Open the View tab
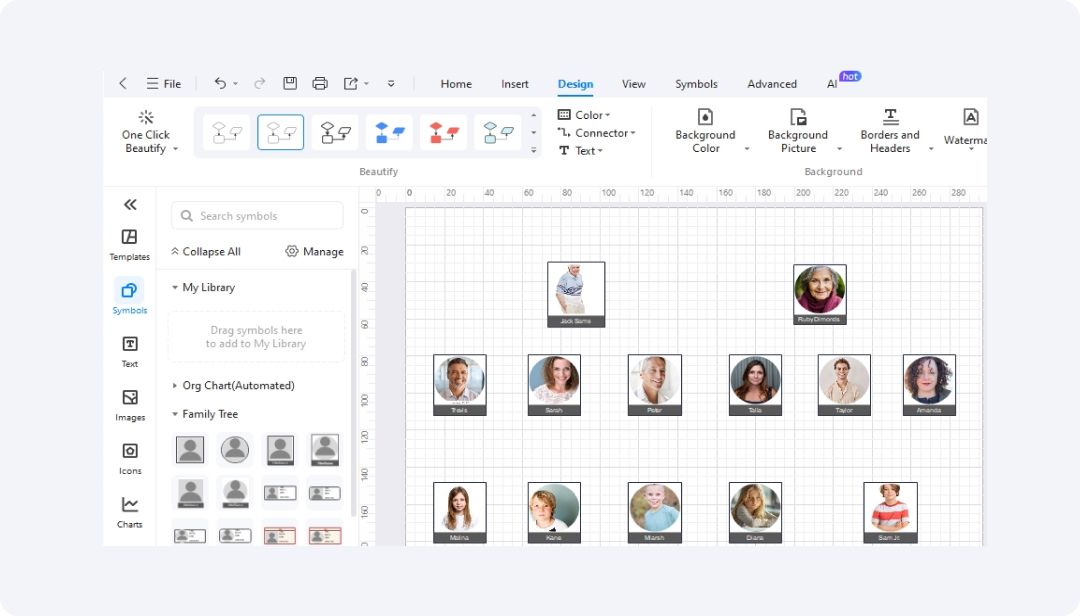 tap(634, 84)
